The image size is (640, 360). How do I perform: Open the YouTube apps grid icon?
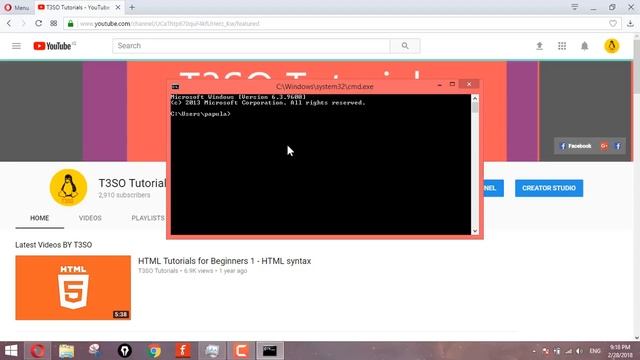click(562, 46)
